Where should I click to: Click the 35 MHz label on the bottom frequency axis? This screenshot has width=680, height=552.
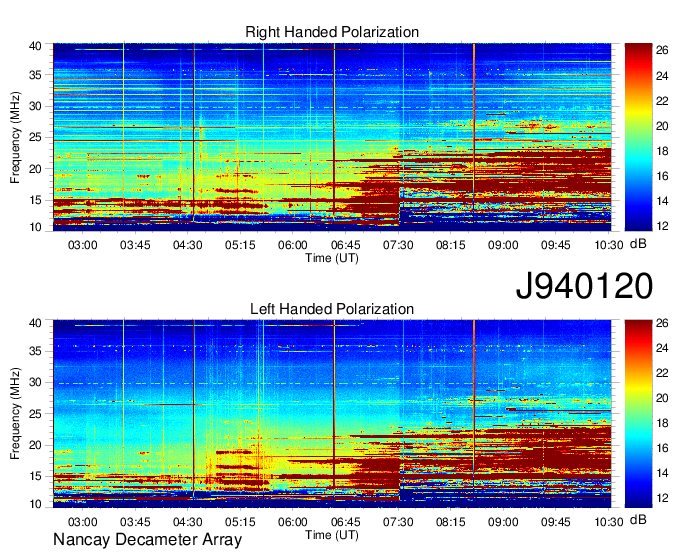point(35,351)
